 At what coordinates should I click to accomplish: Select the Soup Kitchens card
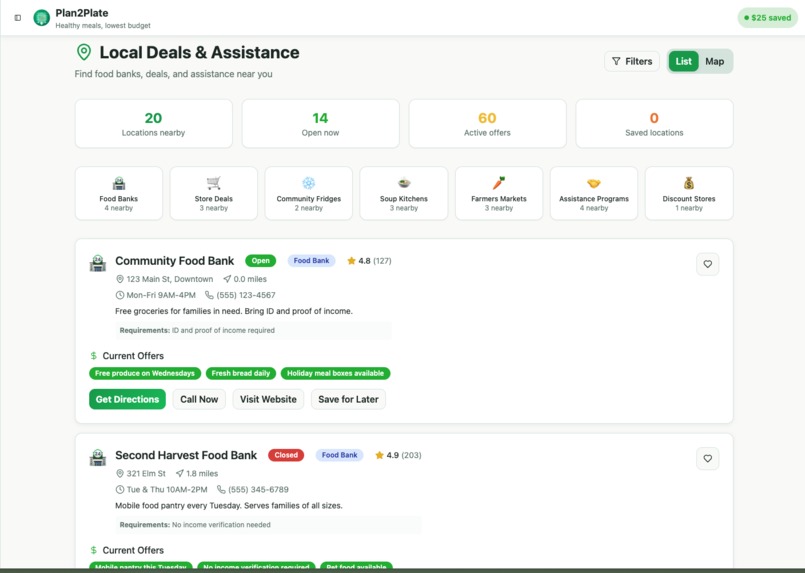(404, 193)
